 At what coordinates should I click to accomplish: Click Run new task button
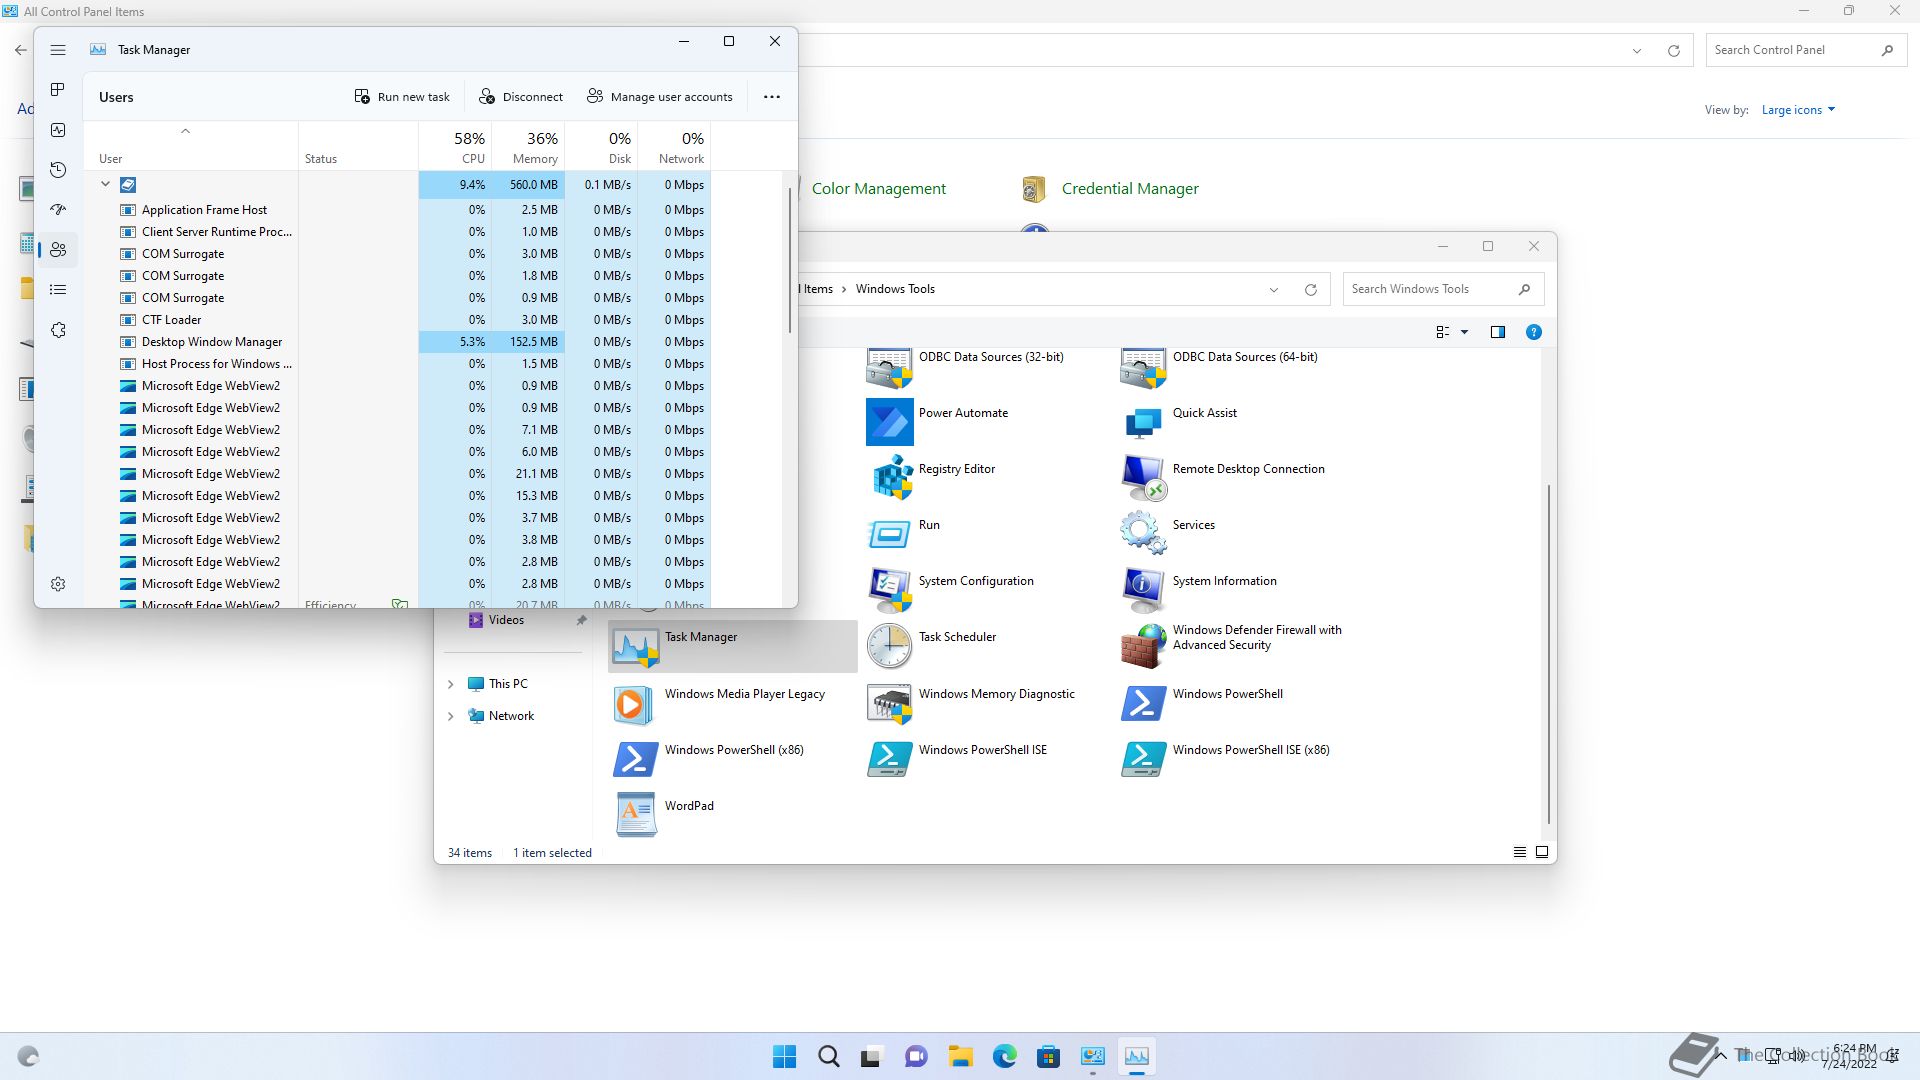click(x=402, y=97)
